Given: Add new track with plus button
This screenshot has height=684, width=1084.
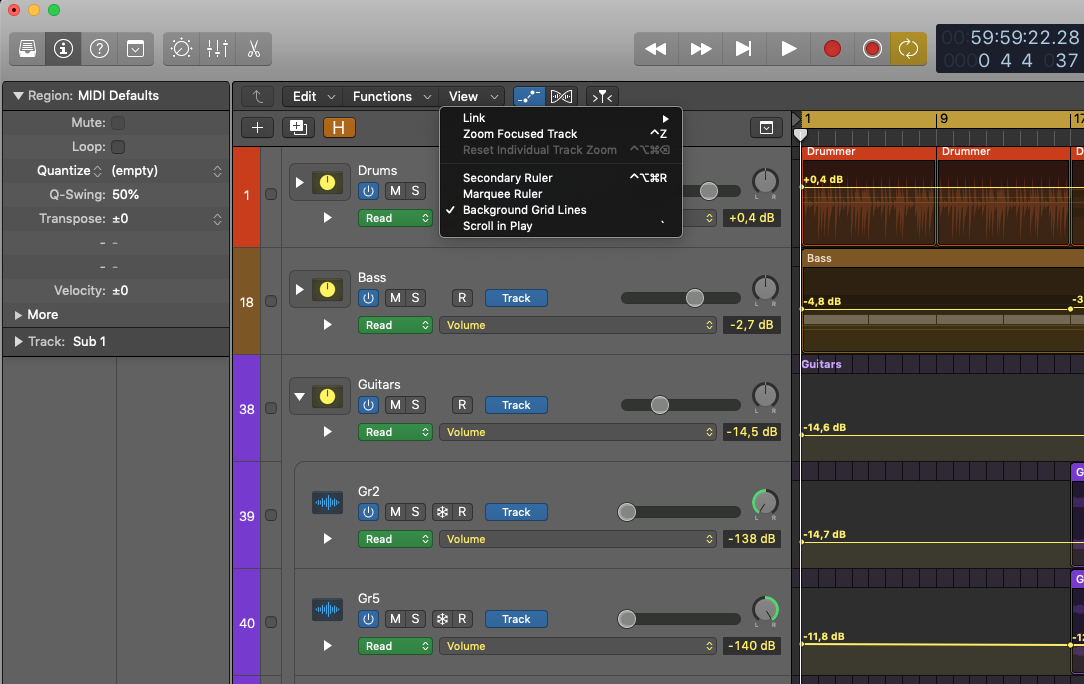Looking at the screenshot, I should click(257, 127).
